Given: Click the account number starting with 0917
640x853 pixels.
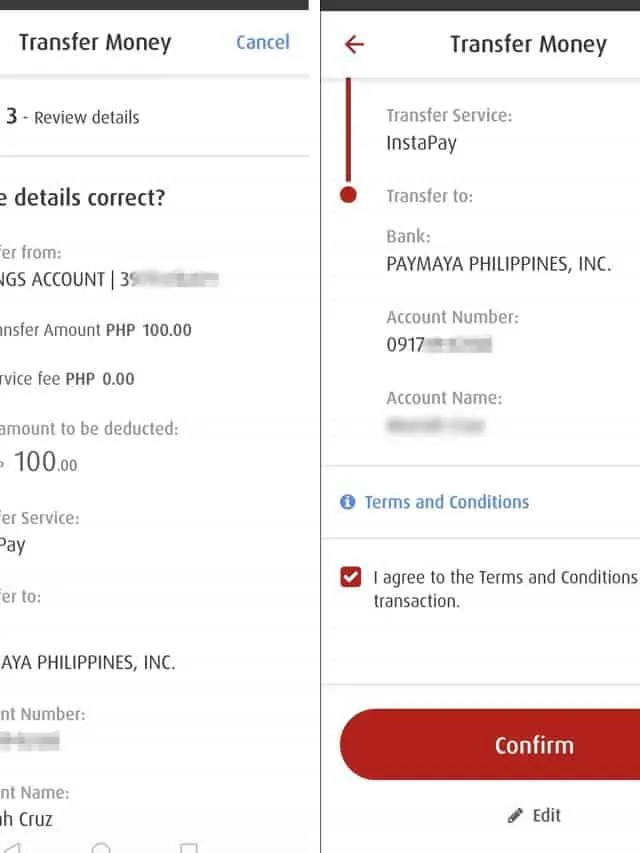Looking at the screenshot, I should pyautogui.click(x=439, y=345).
